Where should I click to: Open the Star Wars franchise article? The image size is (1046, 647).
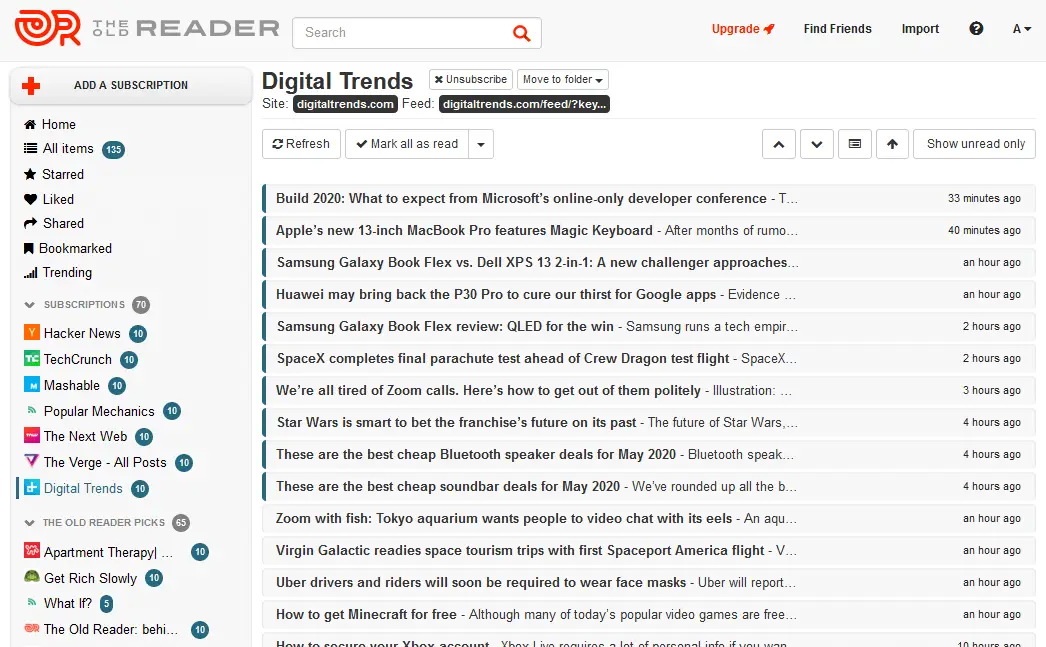pyautogui.click(x=648, y=423)
